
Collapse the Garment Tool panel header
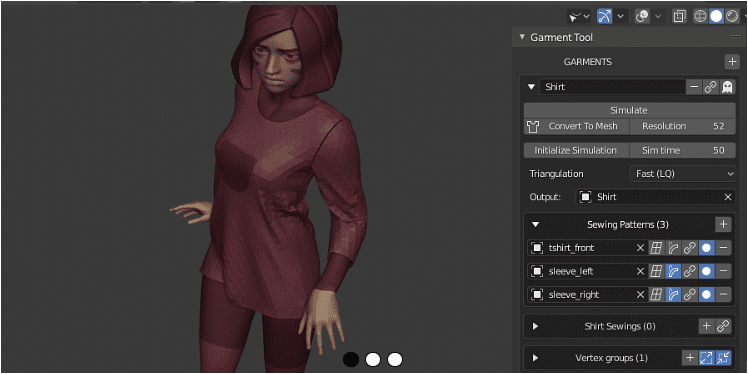[522, 37]
